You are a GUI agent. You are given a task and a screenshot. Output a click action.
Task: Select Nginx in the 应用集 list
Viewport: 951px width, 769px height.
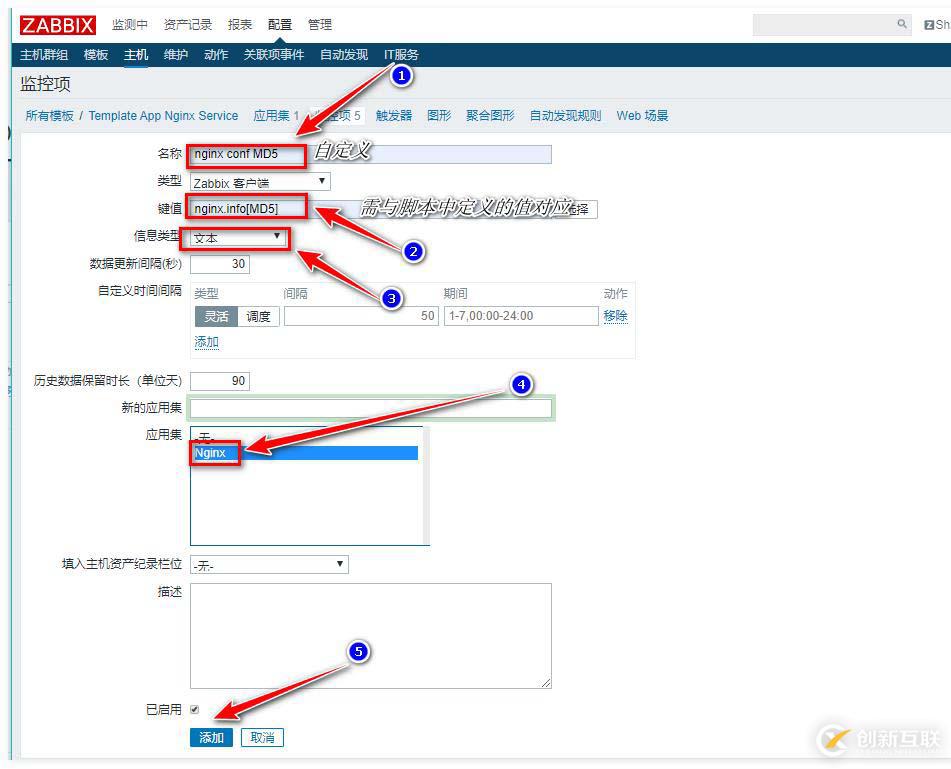pyautogui.click(x=306, y=453)
